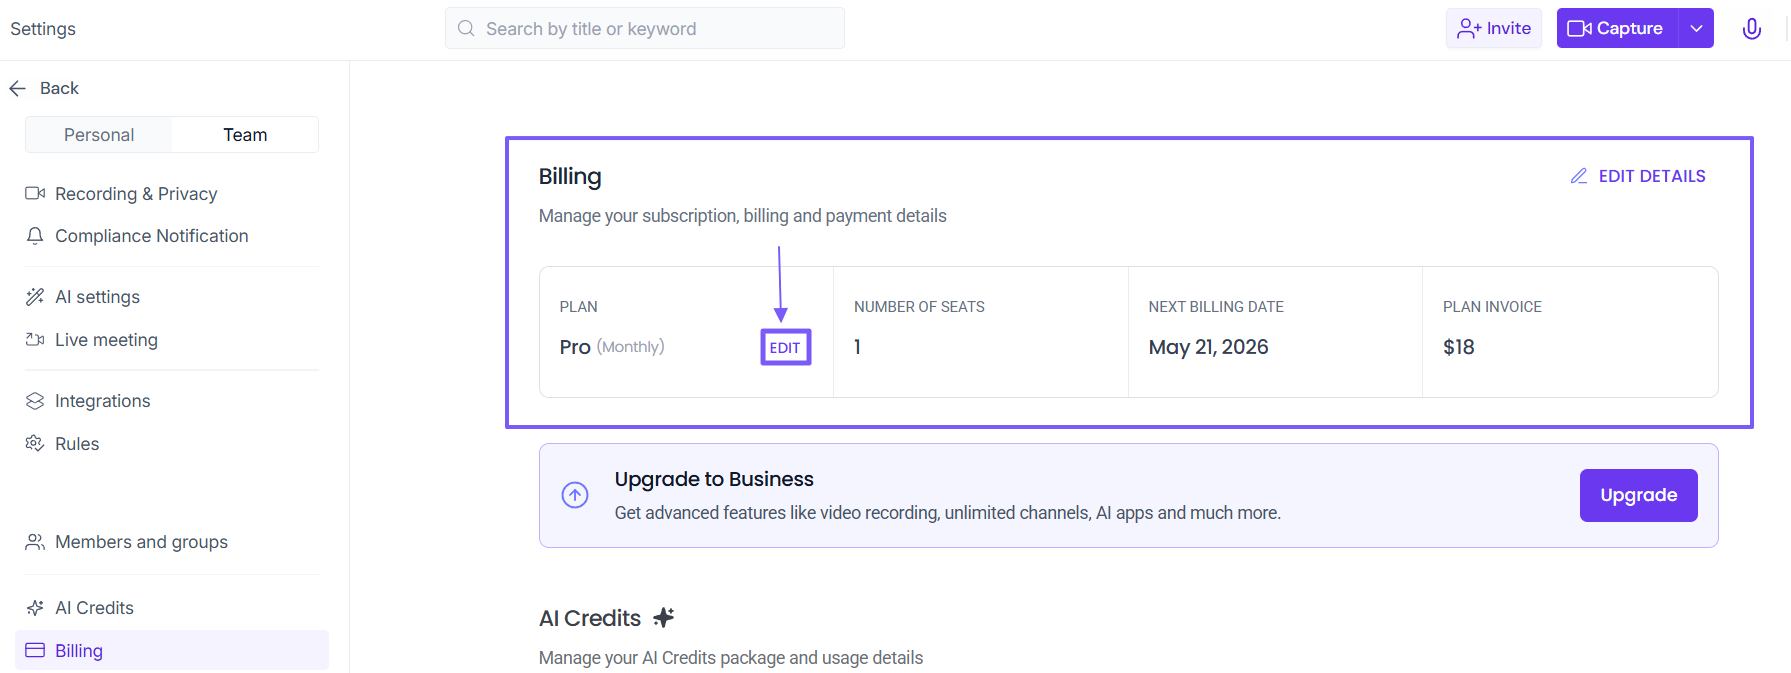Focus the search by title or keyword field
The height and width of the screenshot is (673, 1791).
click(645, 28)
